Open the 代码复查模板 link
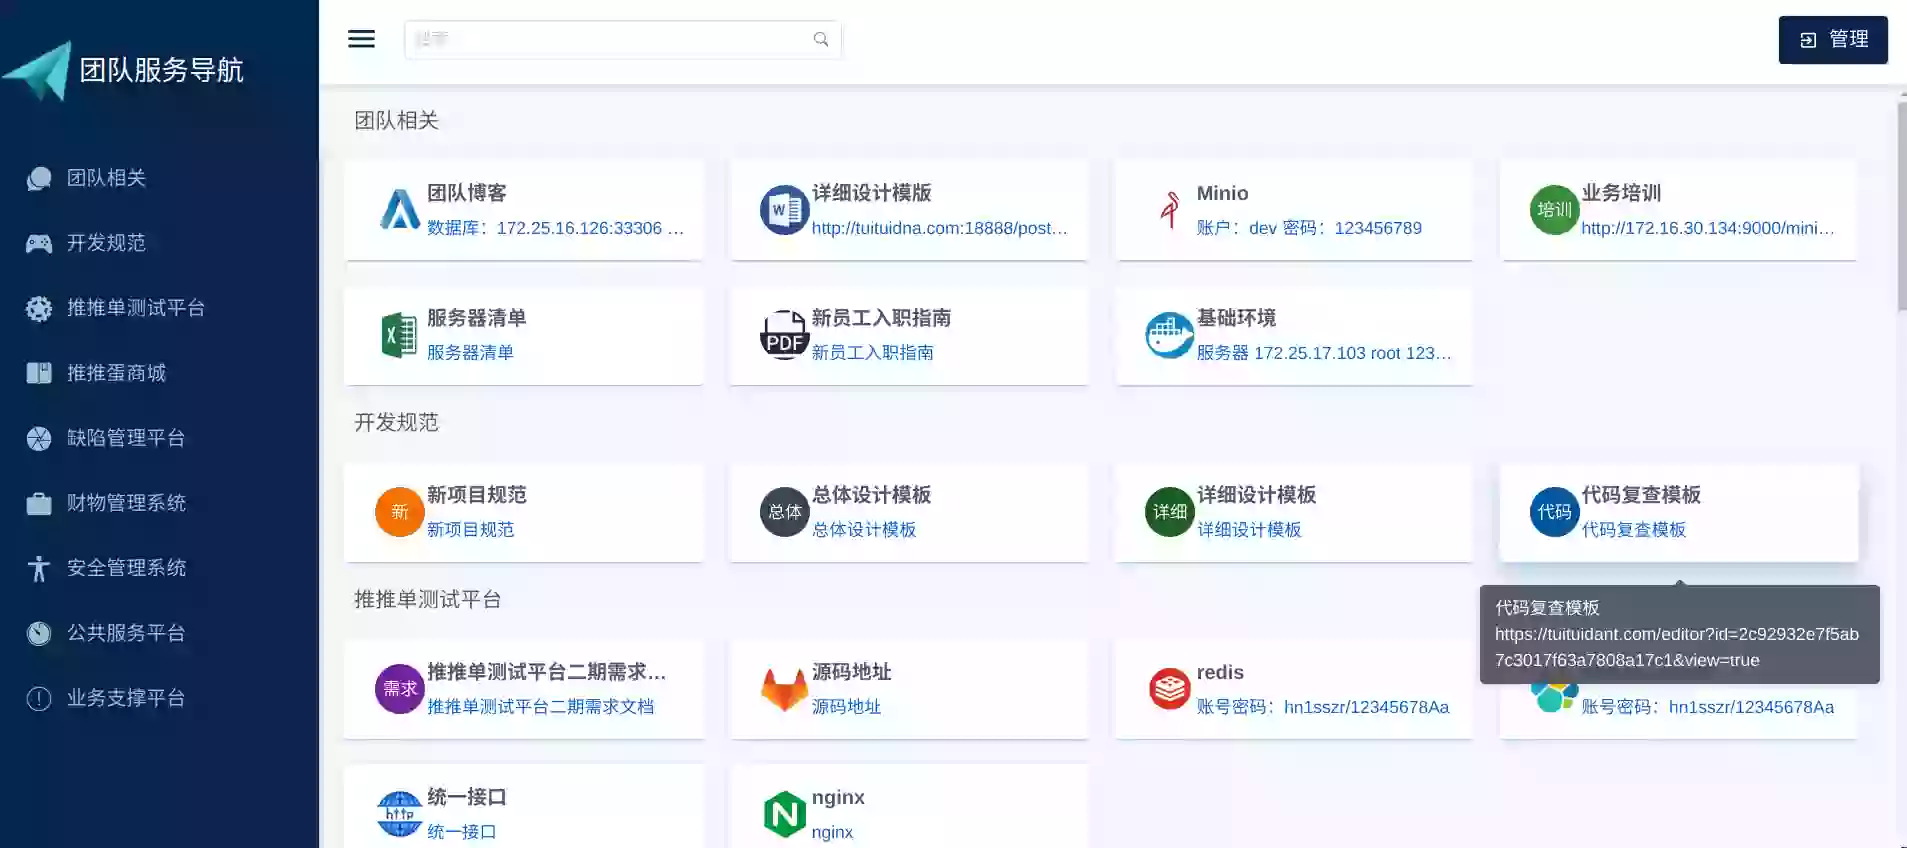 [1633, 529]
